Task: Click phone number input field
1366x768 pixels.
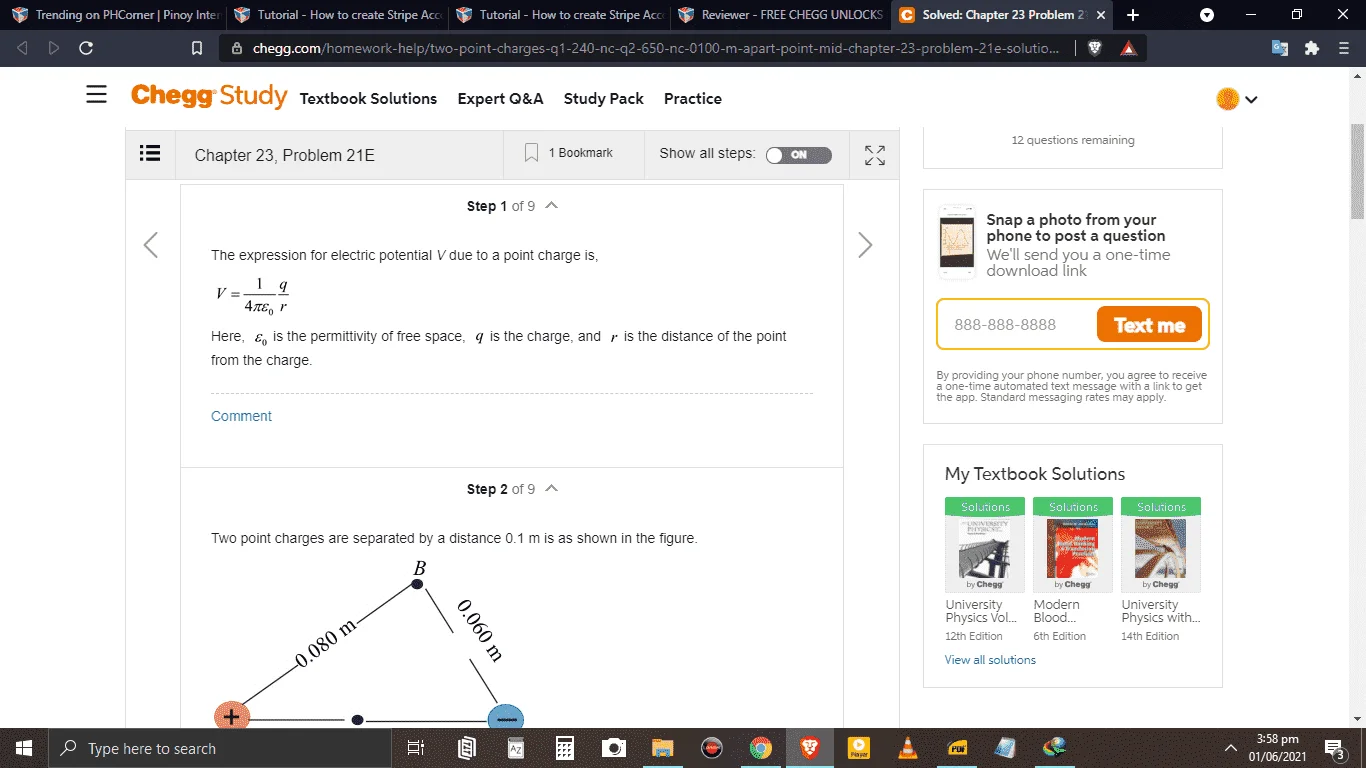Action: 1015,324
